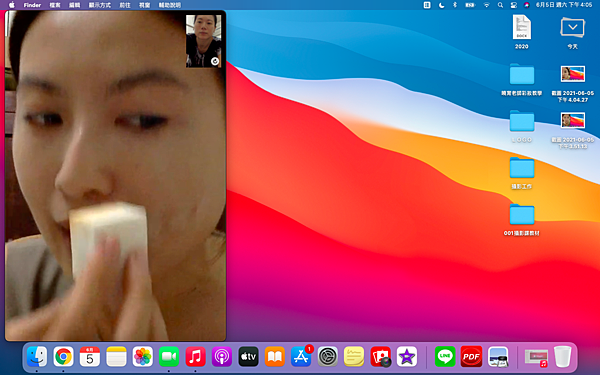Viewport: 600px width, 375px height.
Task: Open the LINE app in the Dock
Action: point(445,357)
